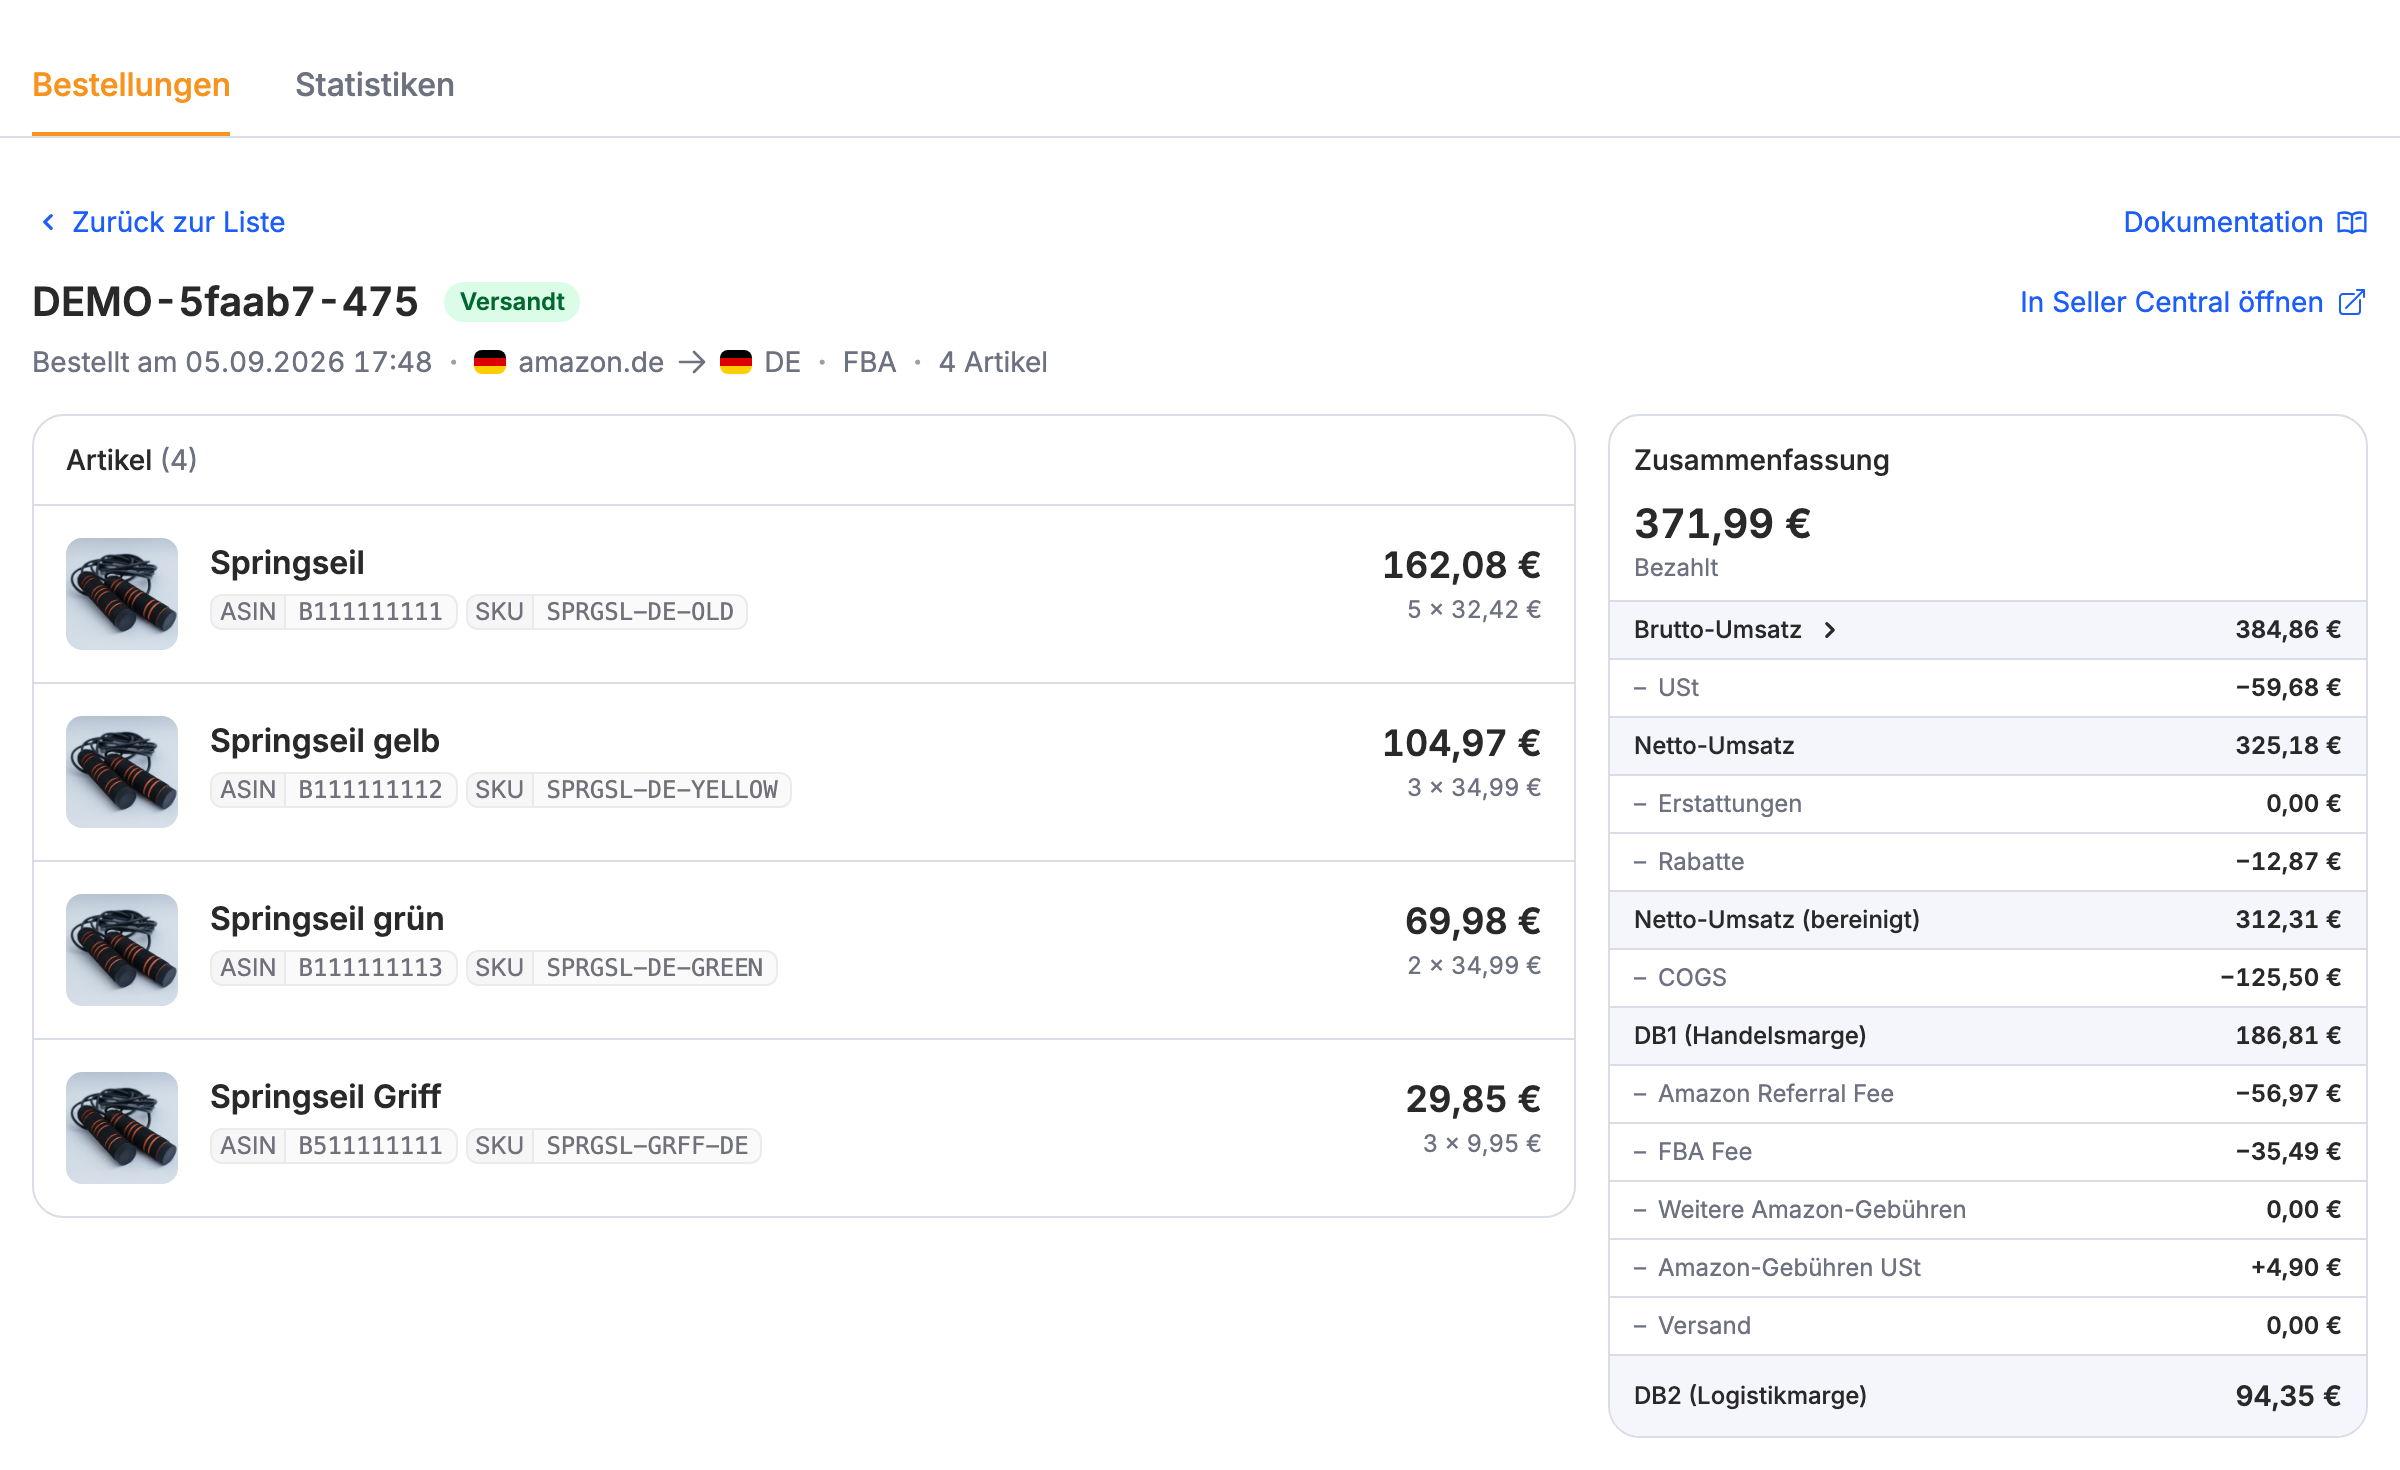Click the 3 × 9,95 € quantity line
The width and height of the screenshot is (2400, 1470).
click(1481, 1143)
